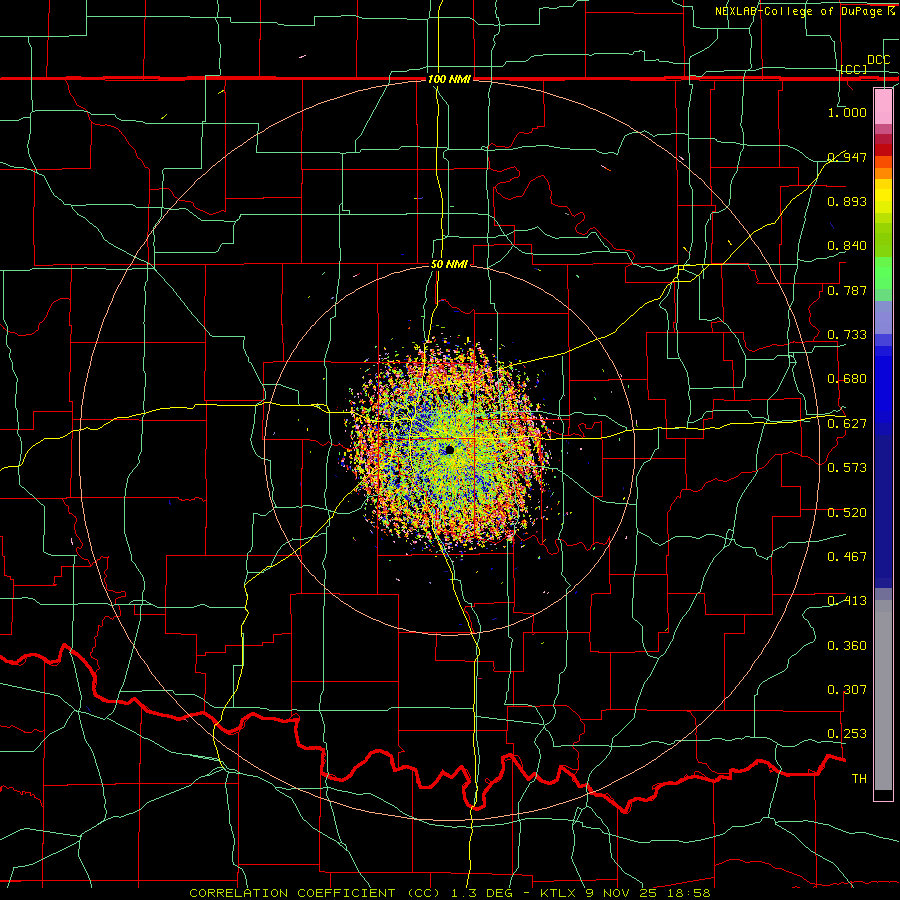Click the 0.627 legend value
Image resolution: width=900 pixels, height=900 pixels.
(x=847, y=423)
